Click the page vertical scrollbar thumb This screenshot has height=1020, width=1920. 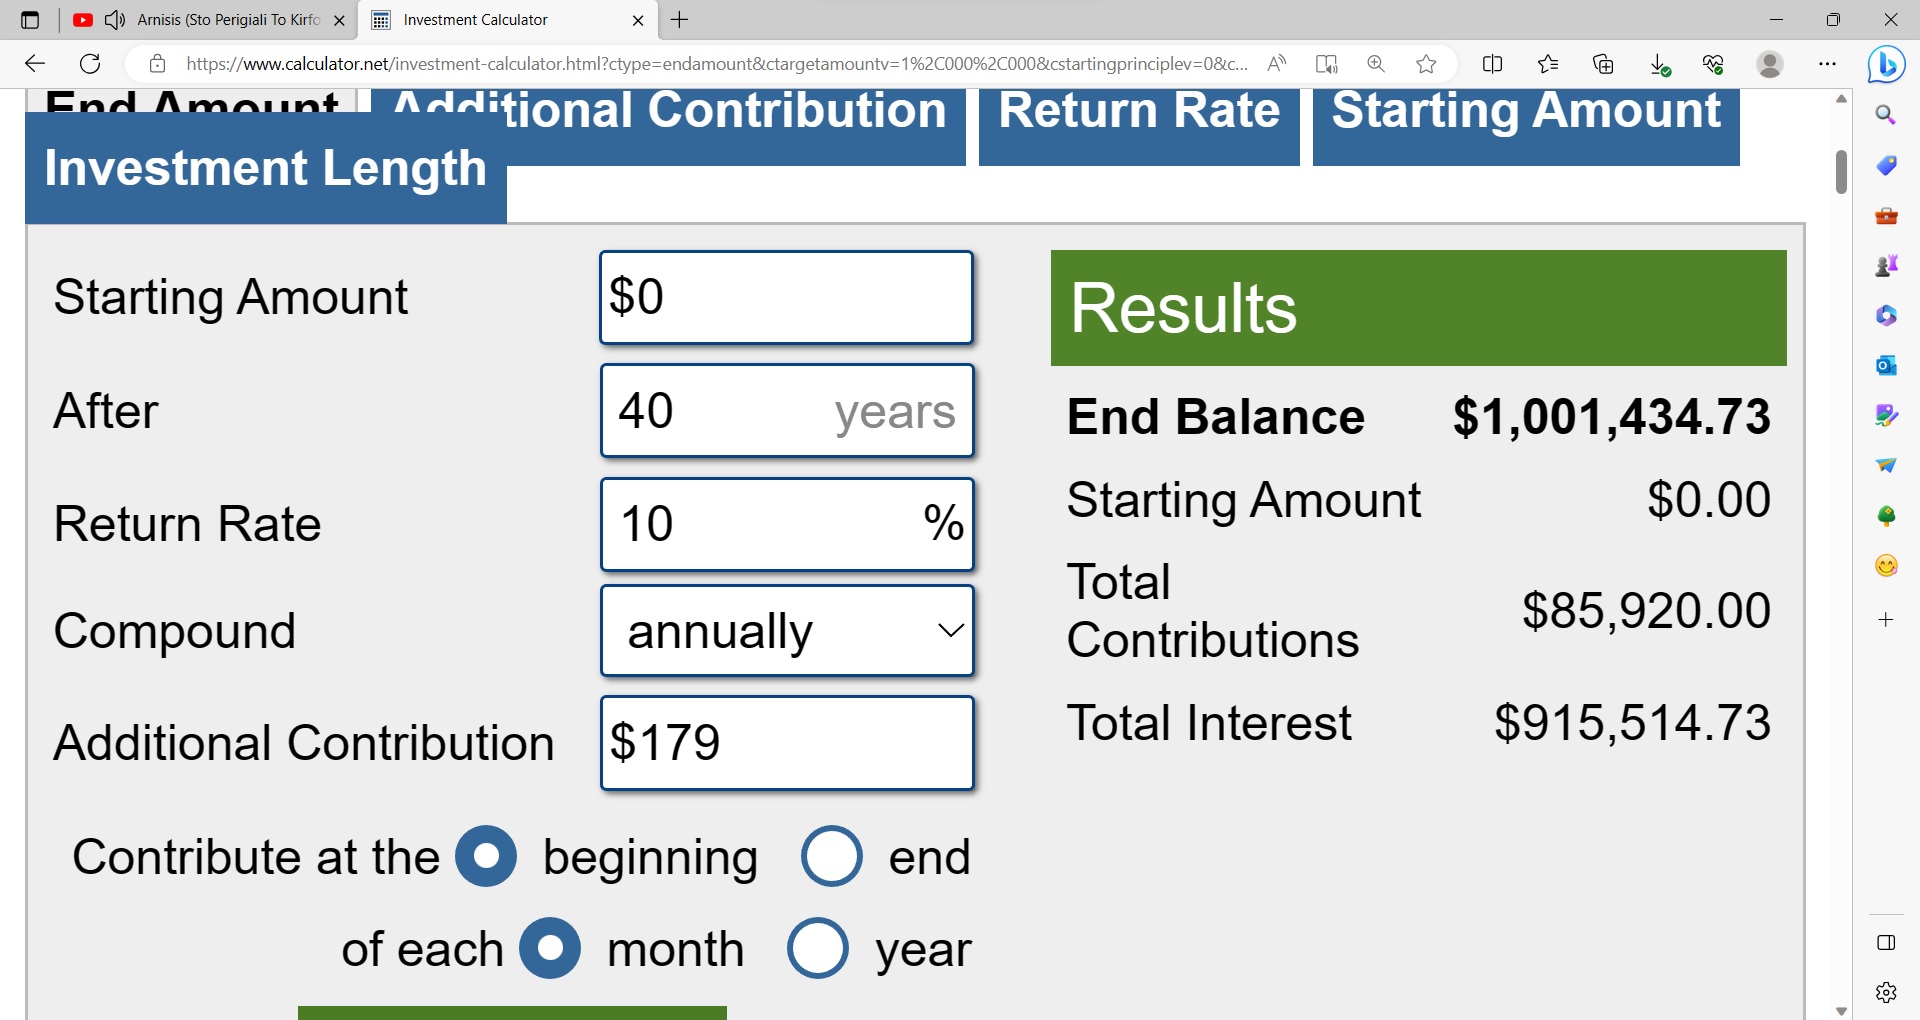1841,171
